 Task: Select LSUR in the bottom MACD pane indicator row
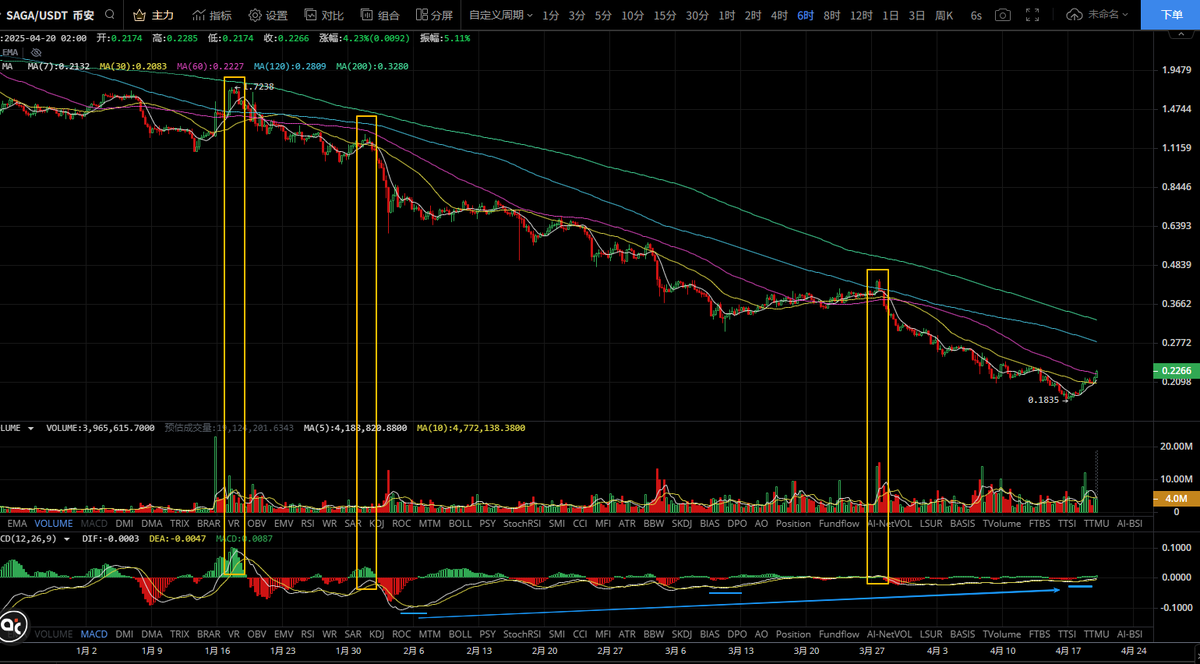(x=931, y=634)
